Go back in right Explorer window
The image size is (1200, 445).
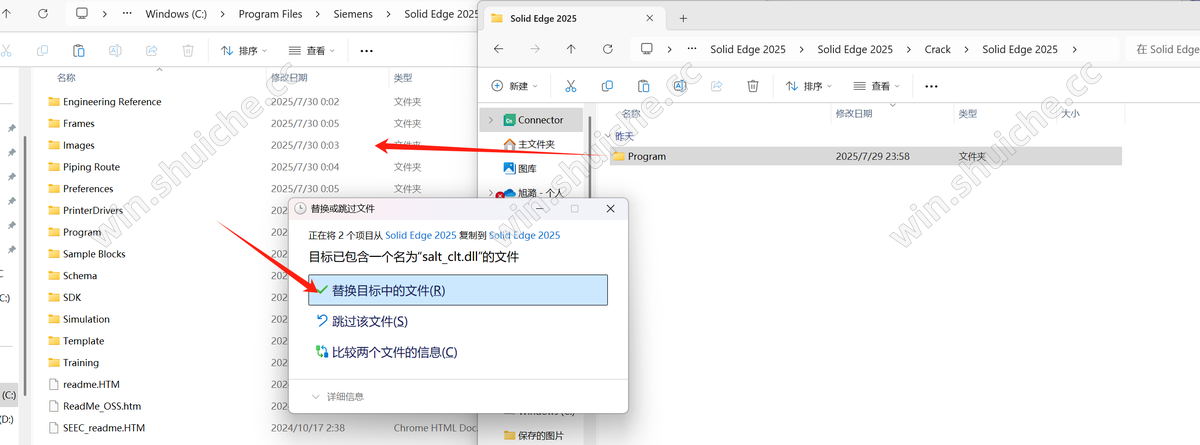(x=498, y=49)
